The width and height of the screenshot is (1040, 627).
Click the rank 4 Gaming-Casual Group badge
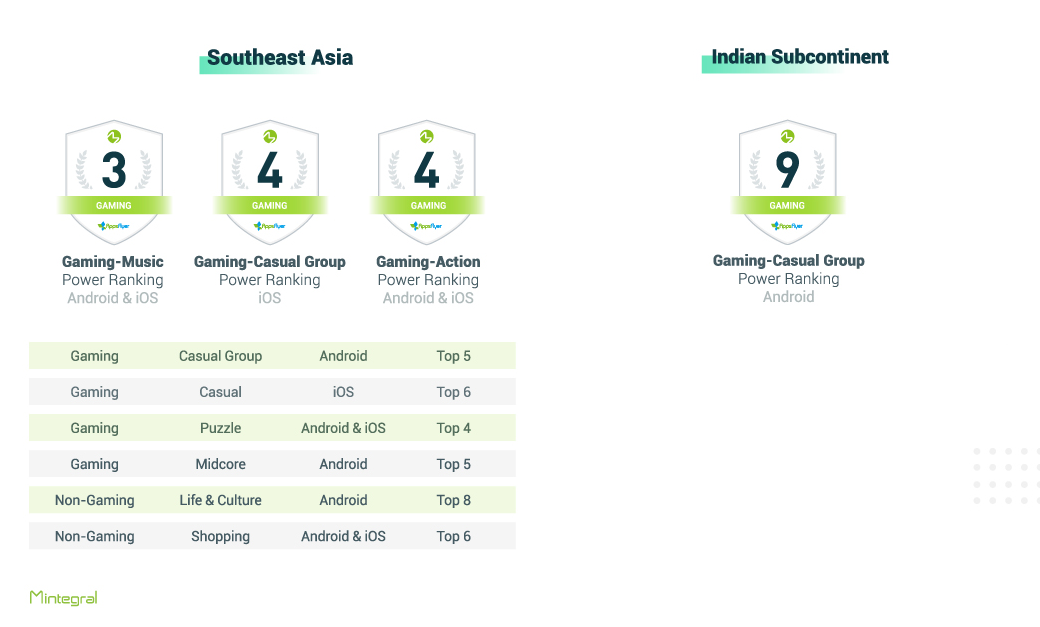point(270,182)
